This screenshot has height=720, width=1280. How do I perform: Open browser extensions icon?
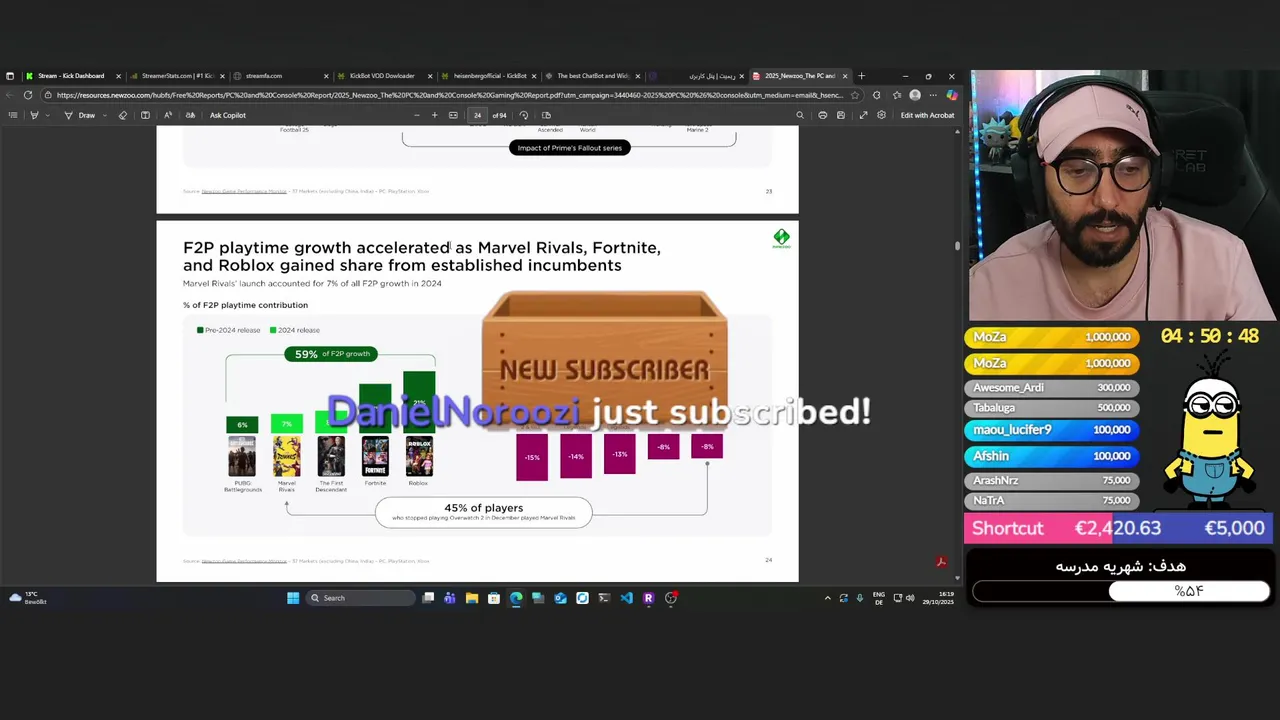[877, 95]
